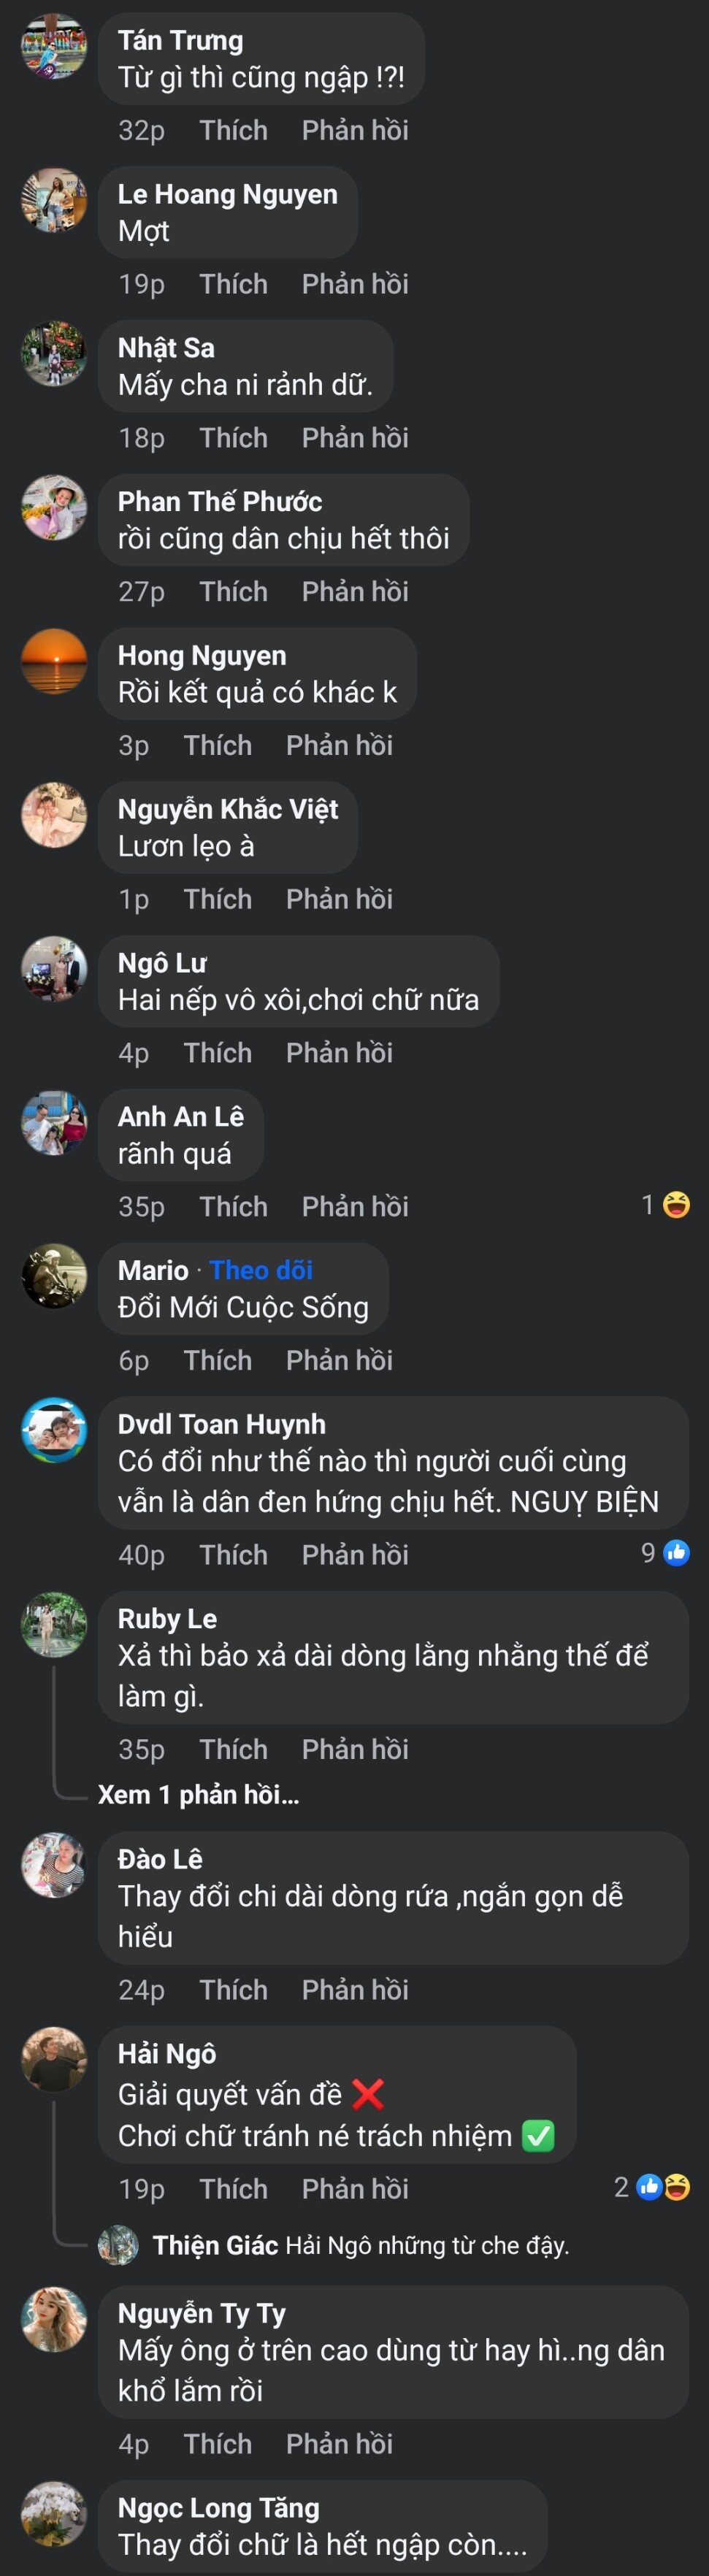Open Ngọc Long Tăng's profile picture

point(55,2515)
